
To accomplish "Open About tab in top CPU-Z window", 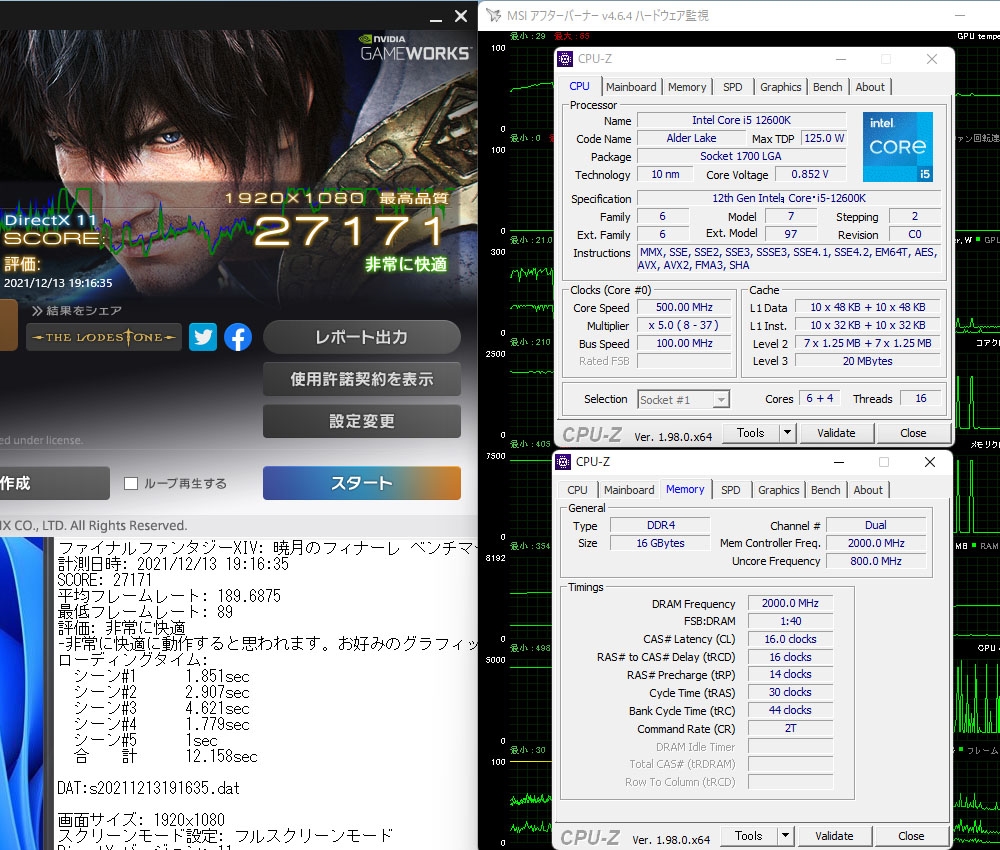I will point(870,87).
